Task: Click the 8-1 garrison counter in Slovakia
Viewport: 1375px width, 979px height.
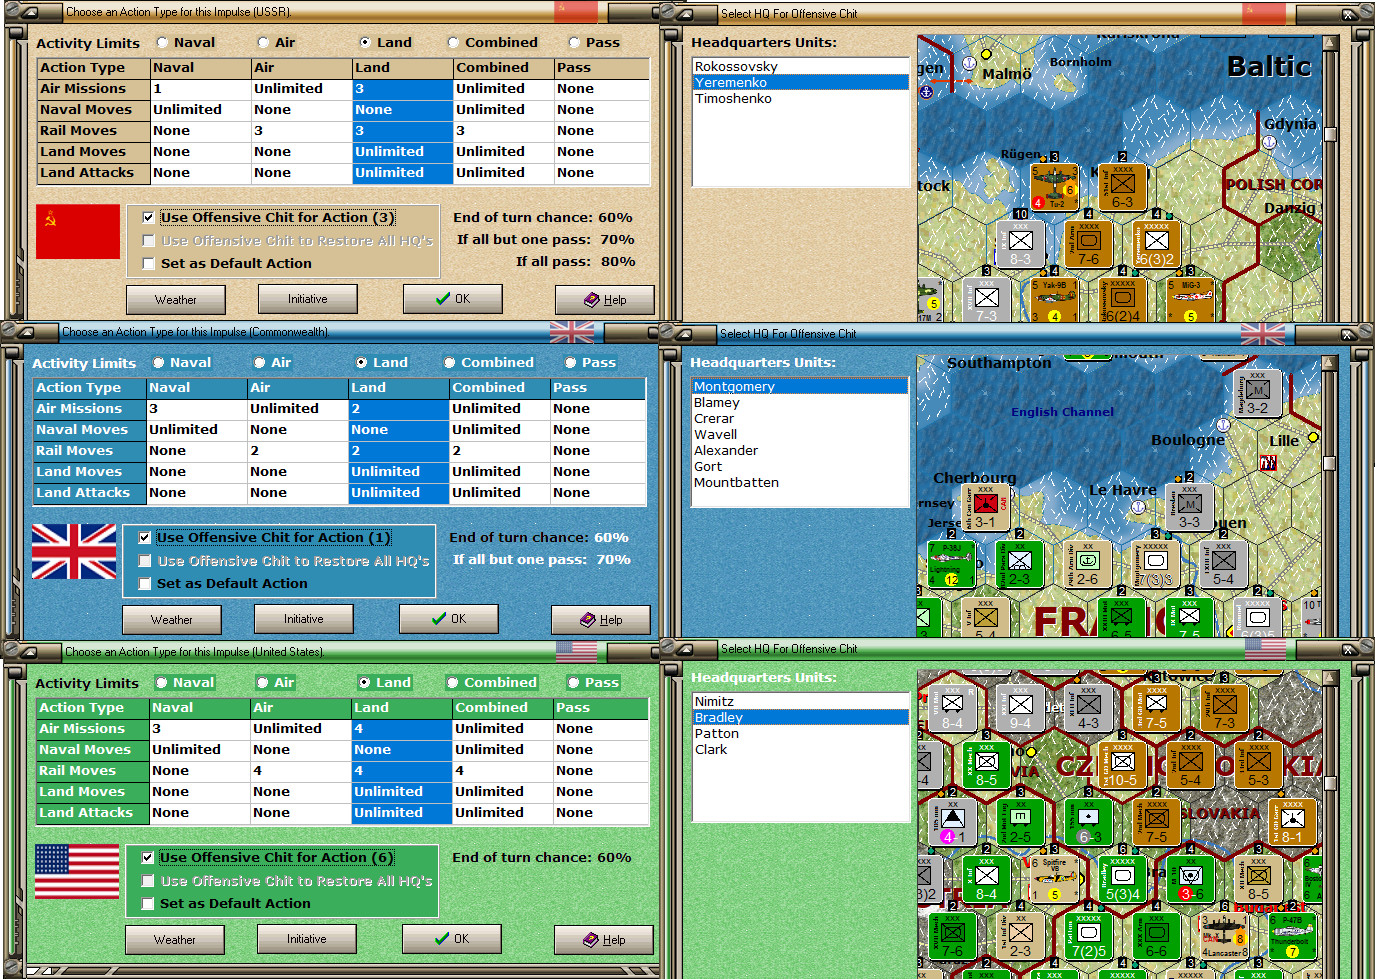Action: coord(1293,822)
